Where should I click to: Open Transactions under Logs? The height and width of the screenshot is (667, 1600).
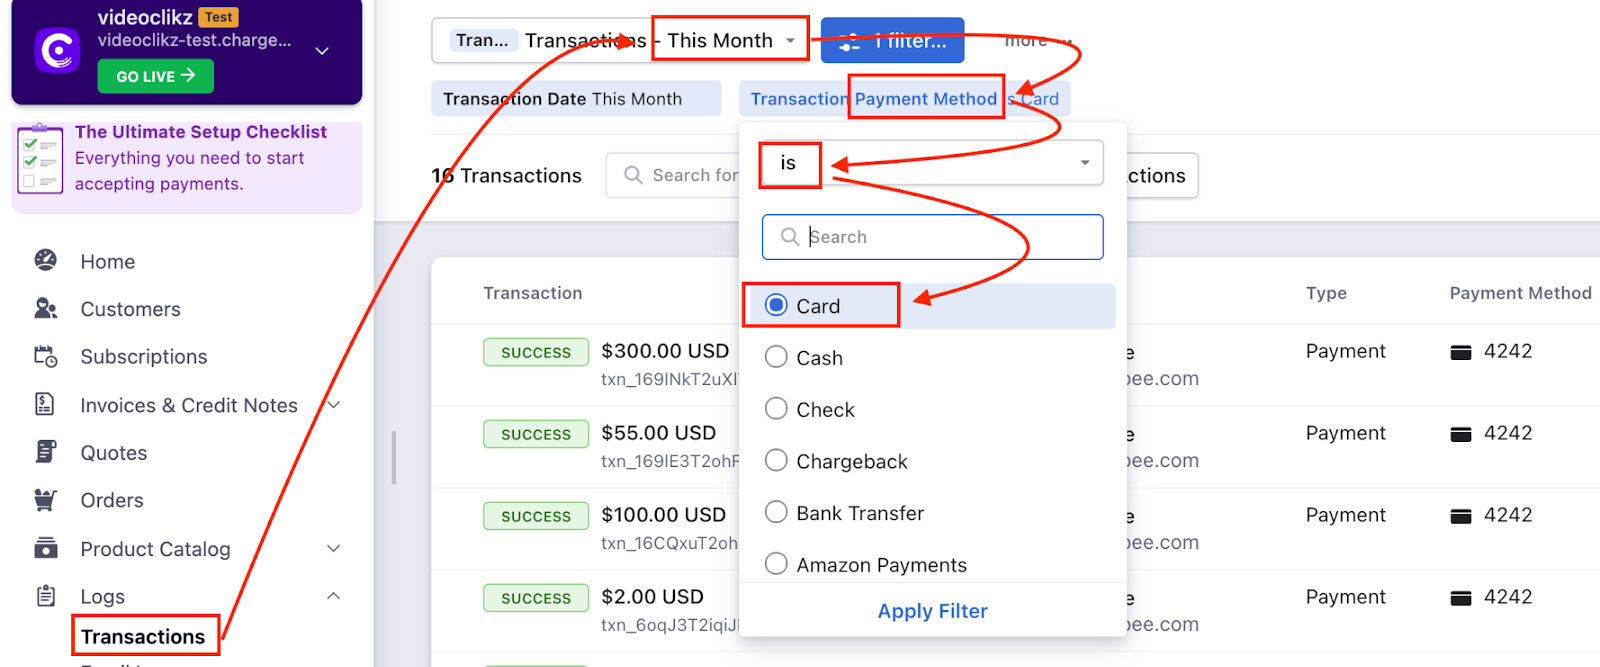(x=143, y=637)
